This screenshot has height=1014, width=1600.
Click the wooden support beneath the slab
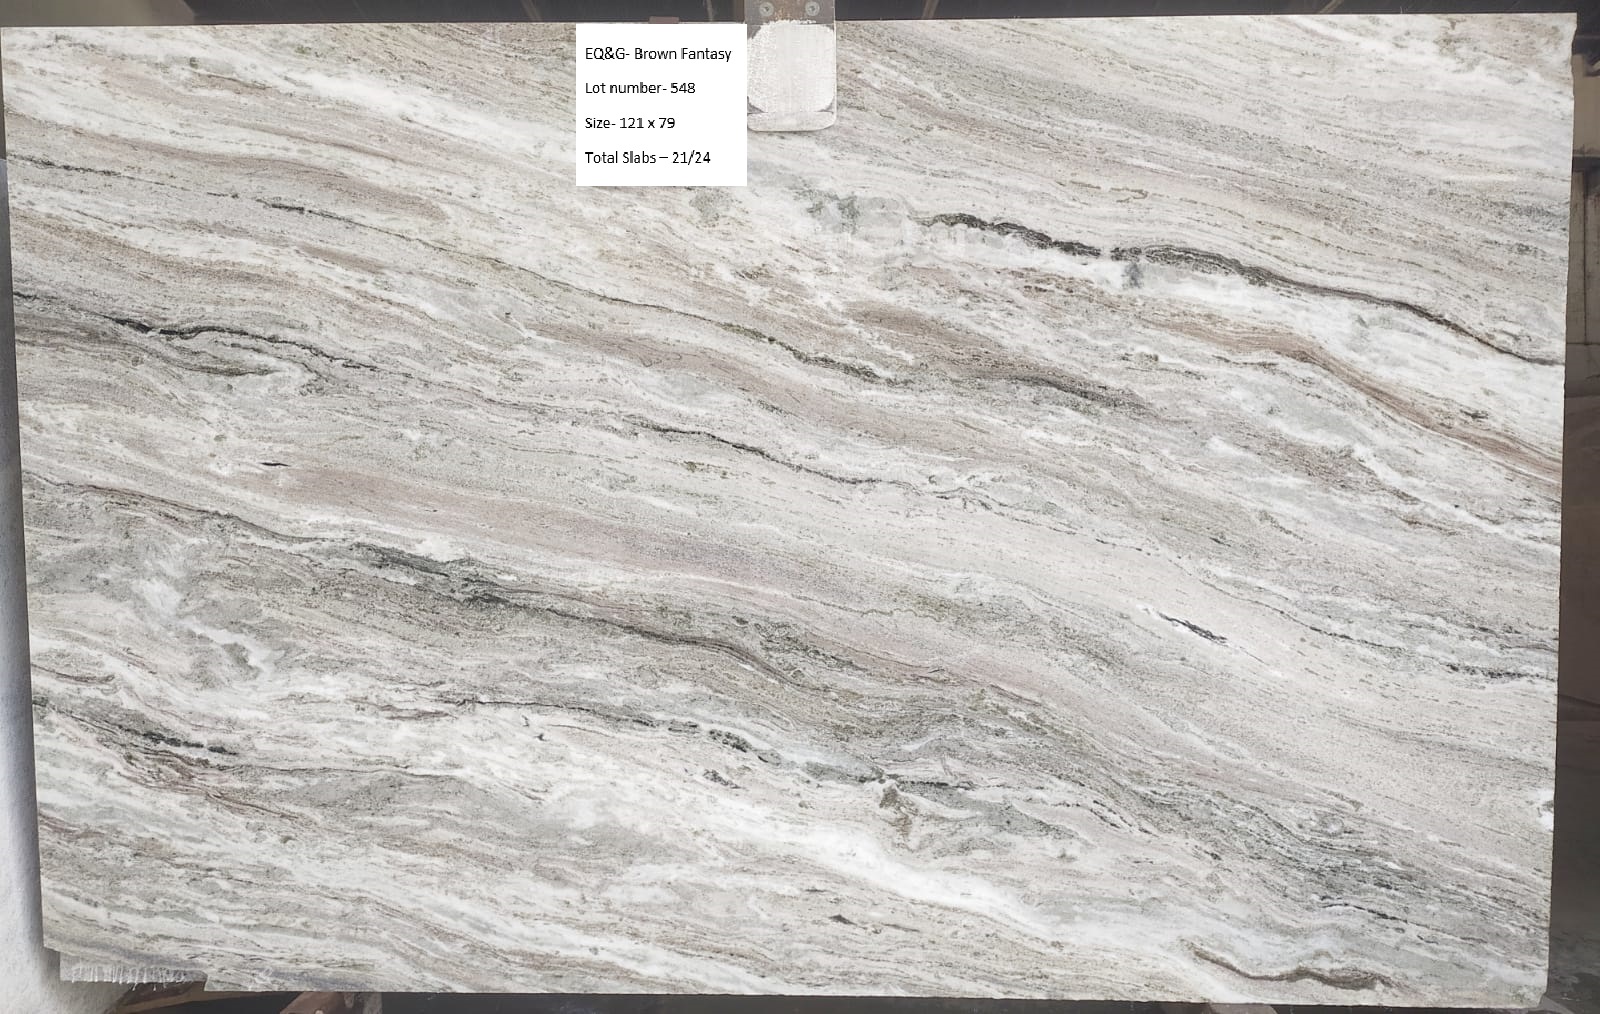tap(800, 1003)
